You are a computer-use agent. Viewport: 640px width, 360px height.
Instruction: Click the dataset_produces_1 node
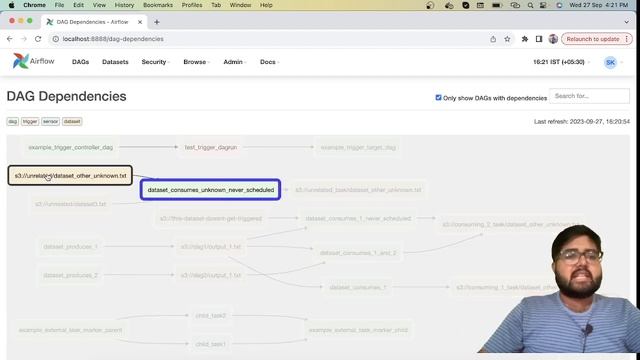tap(70, 247)
